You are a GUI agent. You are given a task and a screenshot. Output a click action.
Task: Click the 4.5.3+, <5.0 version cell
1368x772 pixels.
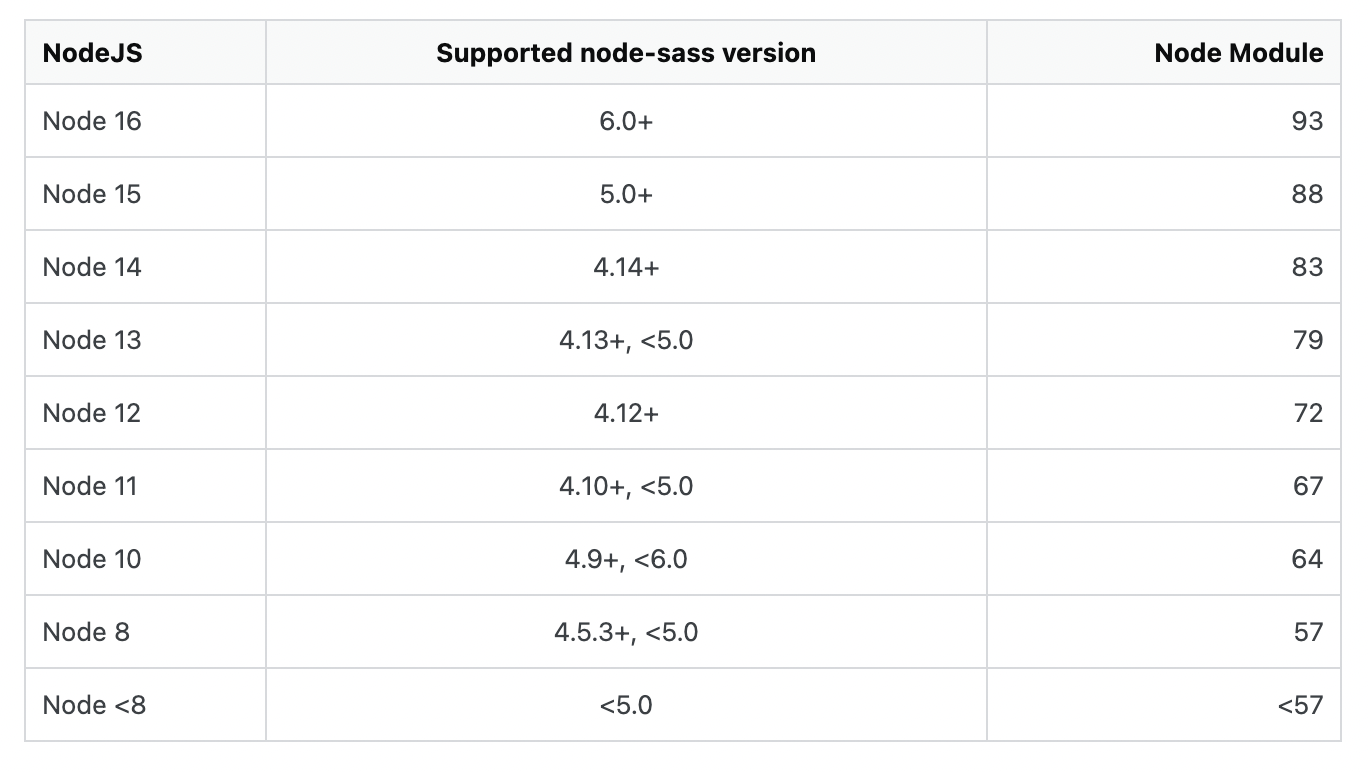pos(626,632)
